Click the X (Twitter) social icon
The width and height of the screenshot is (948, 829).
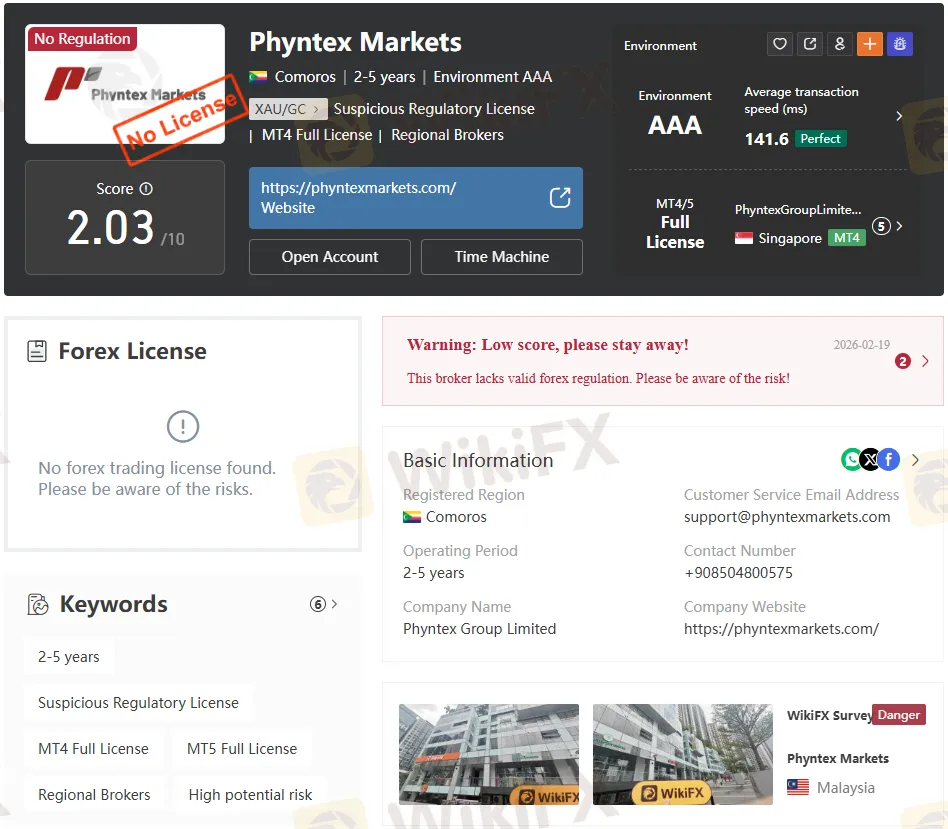pyautogui.click(x=870, y=459)
